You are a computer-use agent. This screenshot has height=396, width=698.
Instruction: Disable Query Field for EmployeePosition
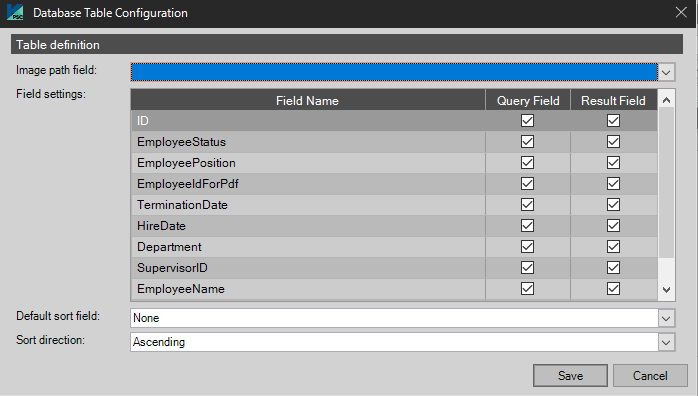[x=528, y=162]
